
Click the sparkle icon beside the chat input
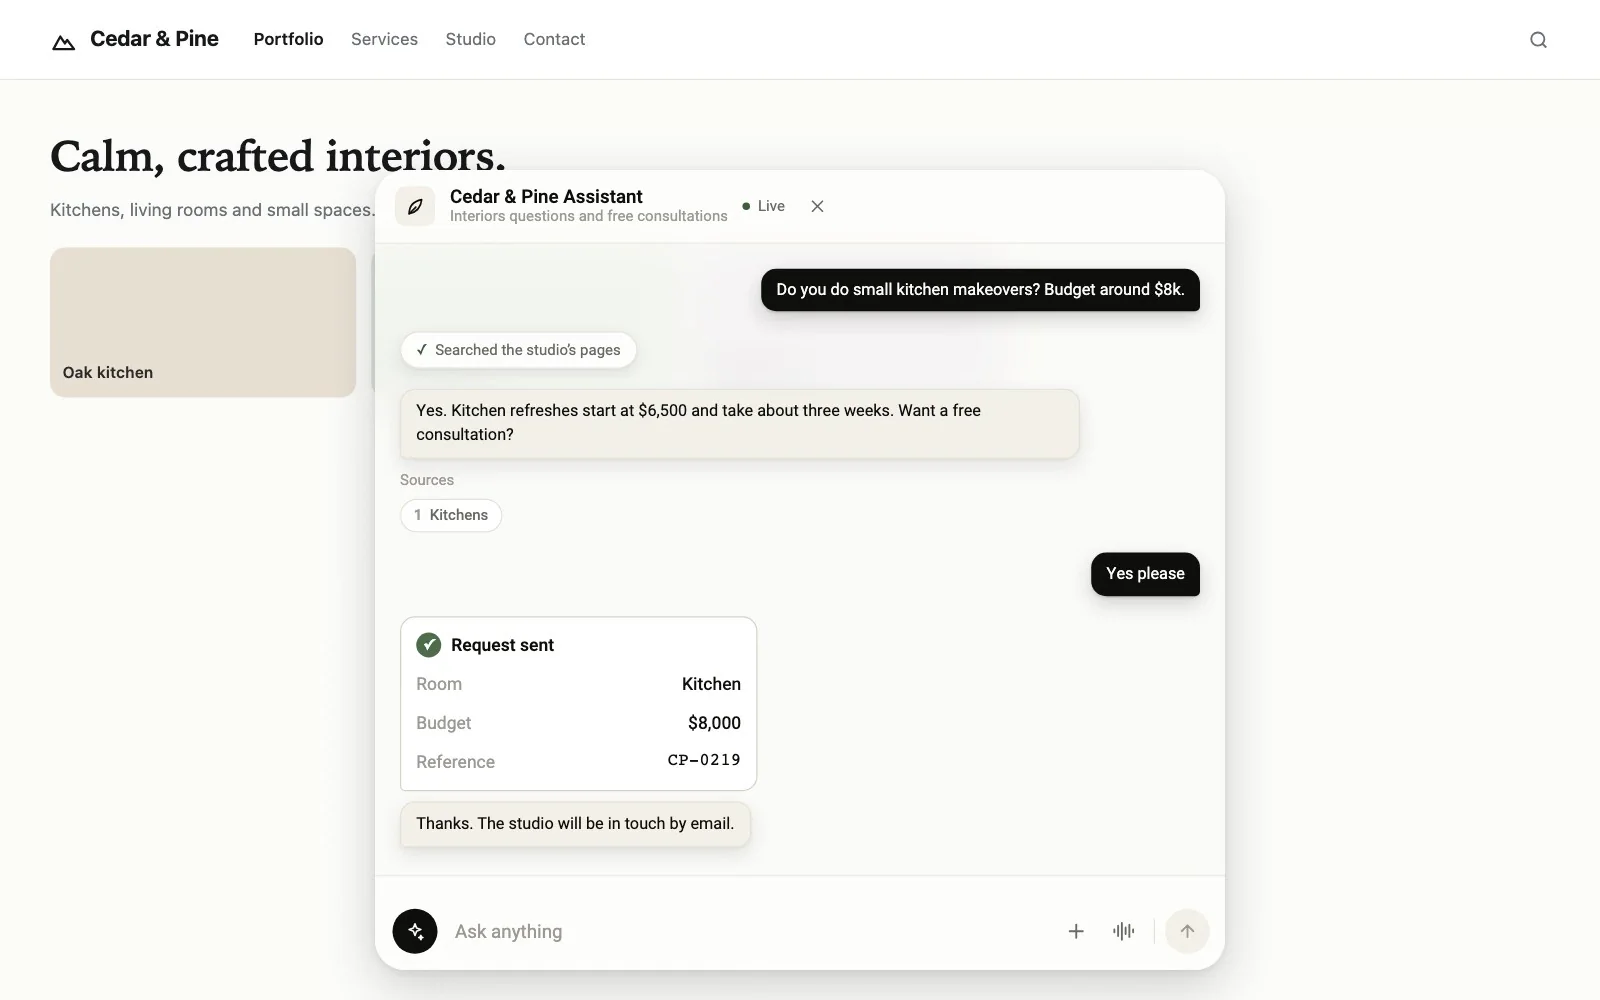tap(415, 931)
